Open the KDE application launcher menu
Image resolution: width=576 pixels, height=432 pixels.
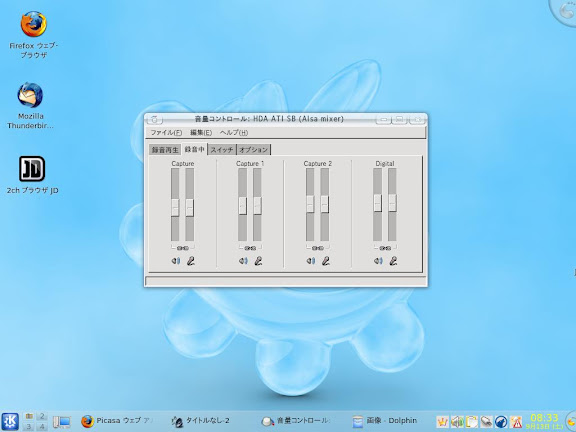pos(10,421)
